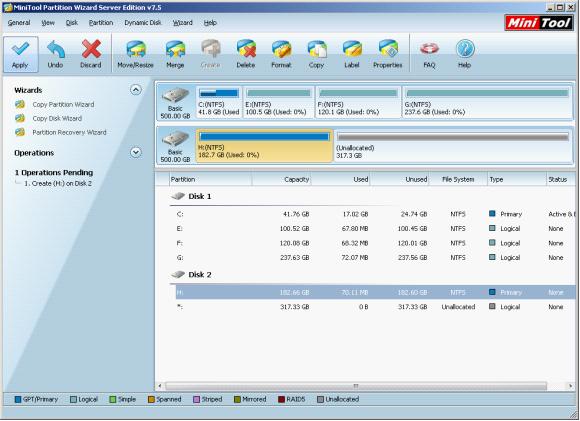This screenshot has height=421, width=580.
Task: Choose the Copy partition tool
Action: click(316, 54)
